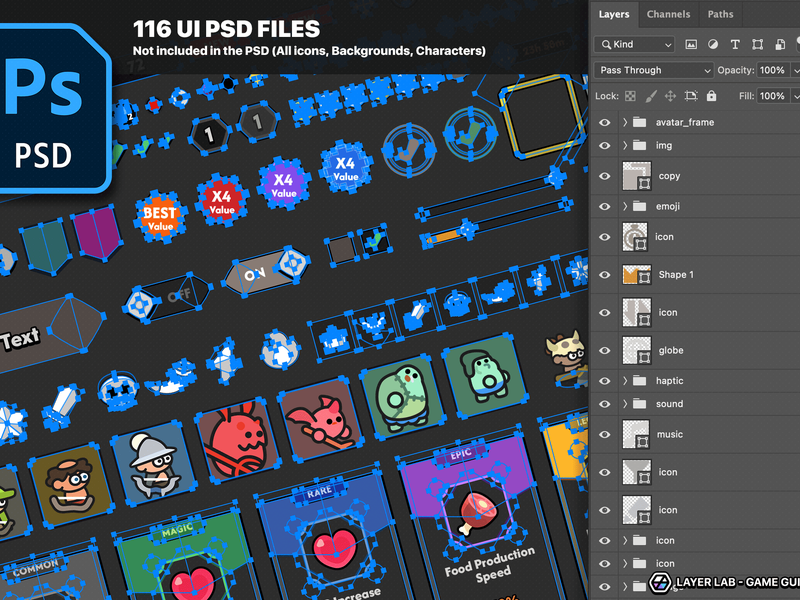
Task: Select the layer name "Shape 1"
Action: pyautogui.click(x=676, y=274)
